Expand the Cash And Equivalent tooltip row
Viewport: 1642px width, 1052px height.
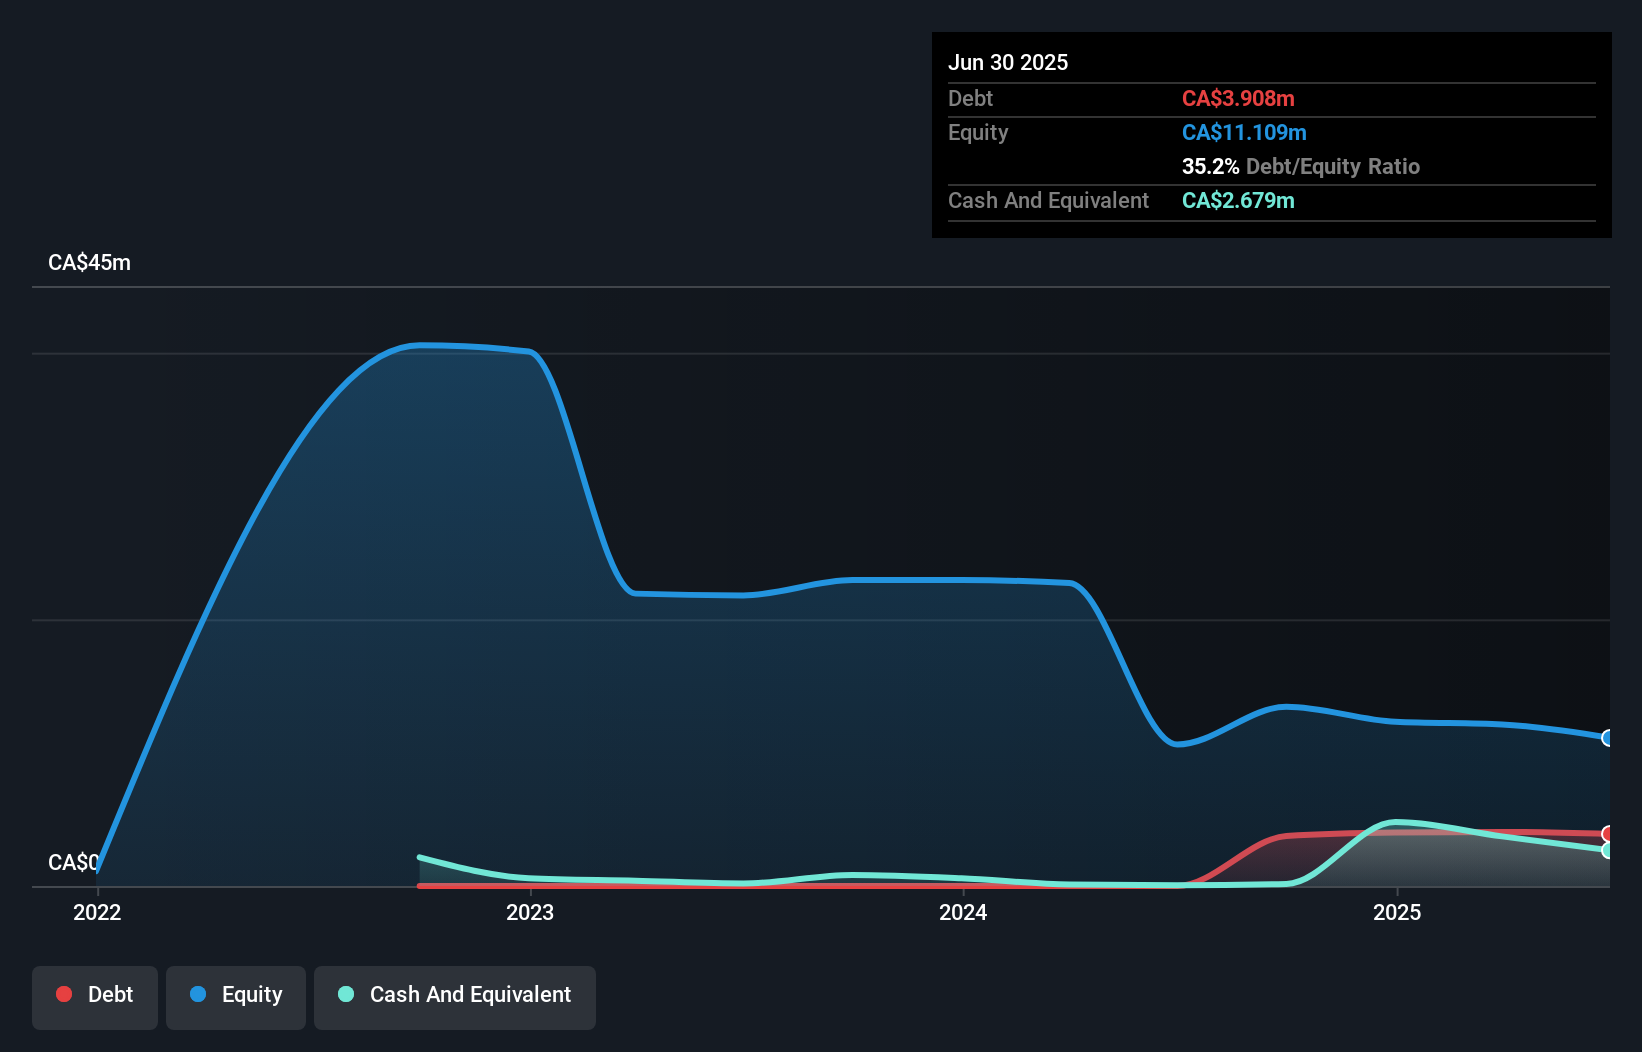[1047, 200]
